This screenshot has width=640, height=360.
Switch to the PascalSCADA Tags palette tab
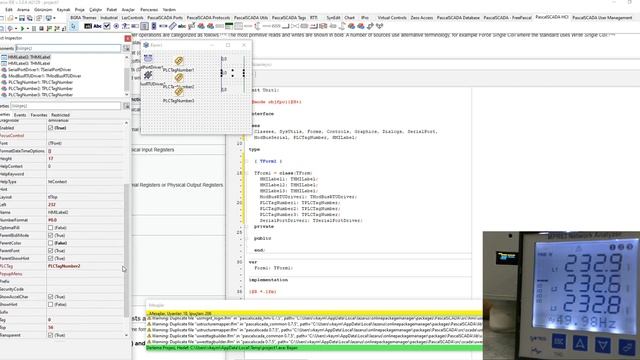(289, 18)
